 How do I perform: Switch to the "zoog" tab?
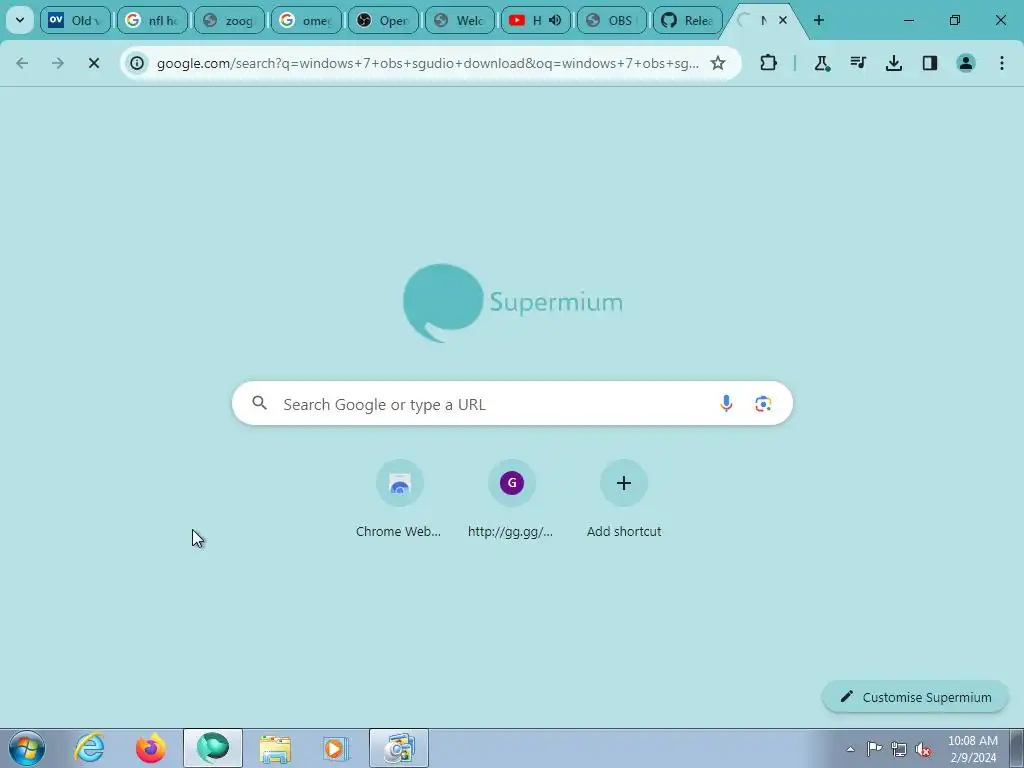tap(229, 20)
